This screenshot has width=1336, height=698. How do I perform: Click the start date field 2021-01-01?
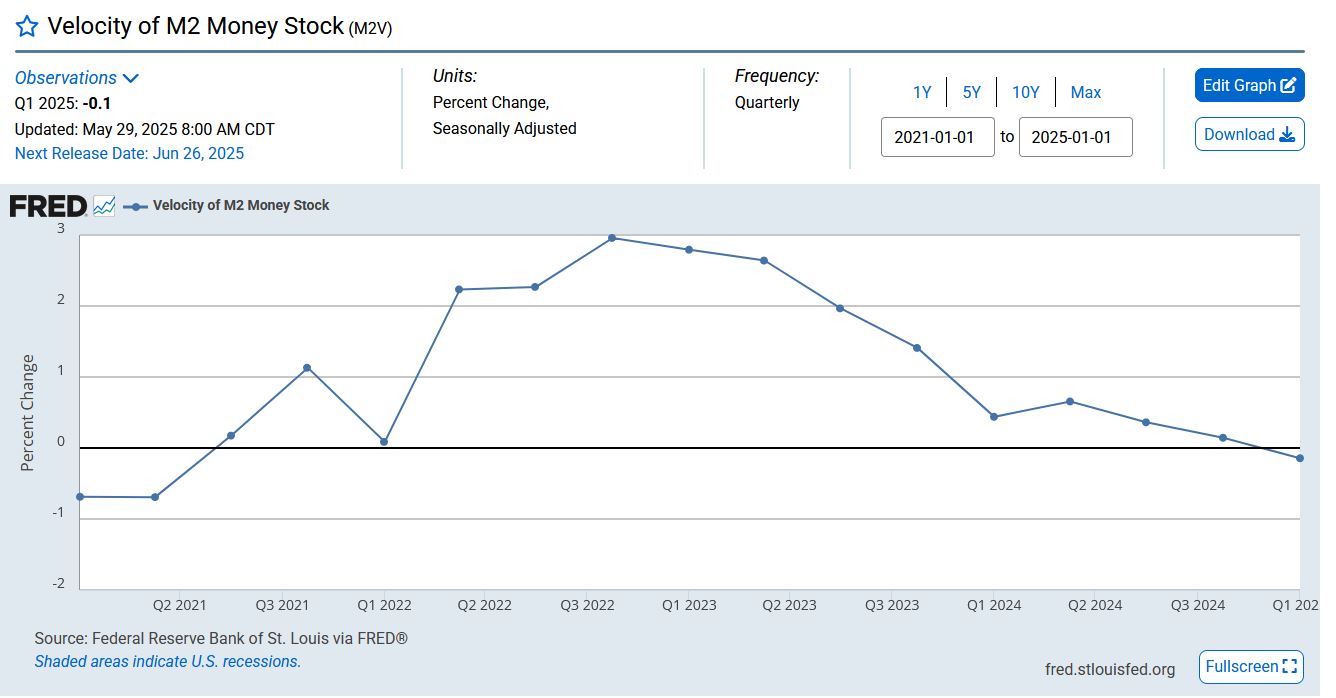[937, 137]
